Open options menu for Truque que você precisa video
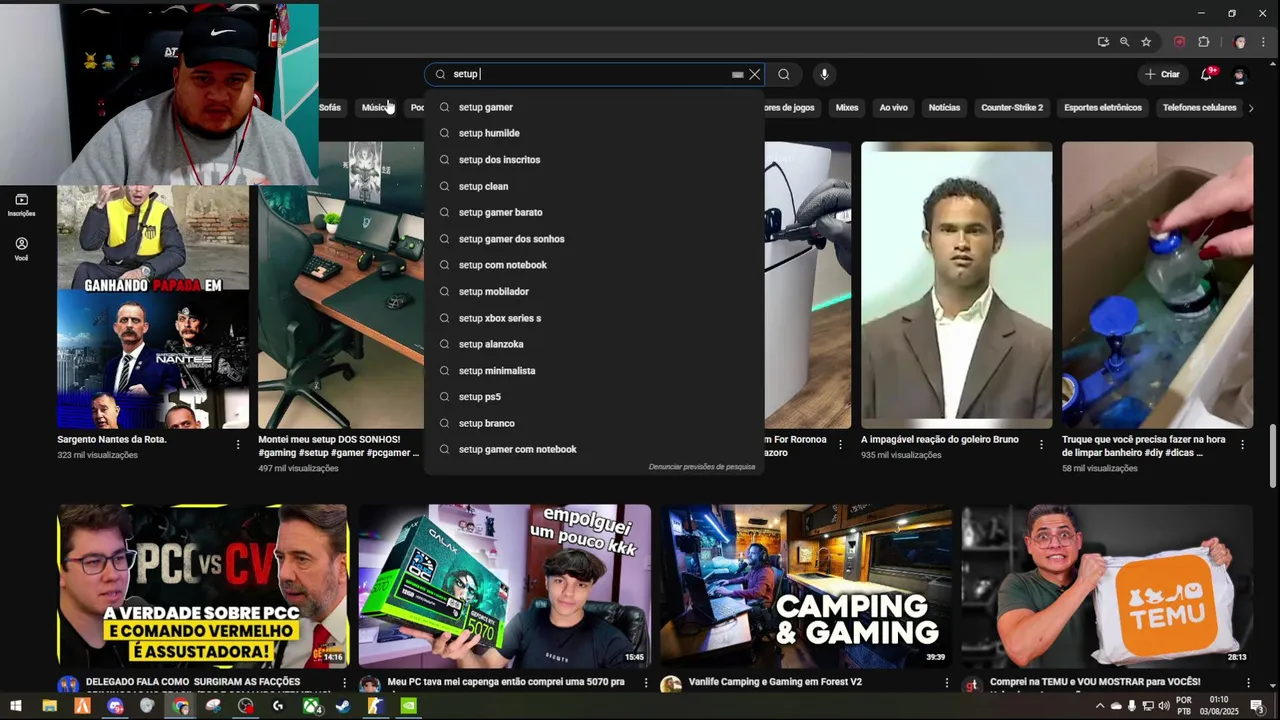This screenshot has height=720, width=1280. pos(1242,444)
